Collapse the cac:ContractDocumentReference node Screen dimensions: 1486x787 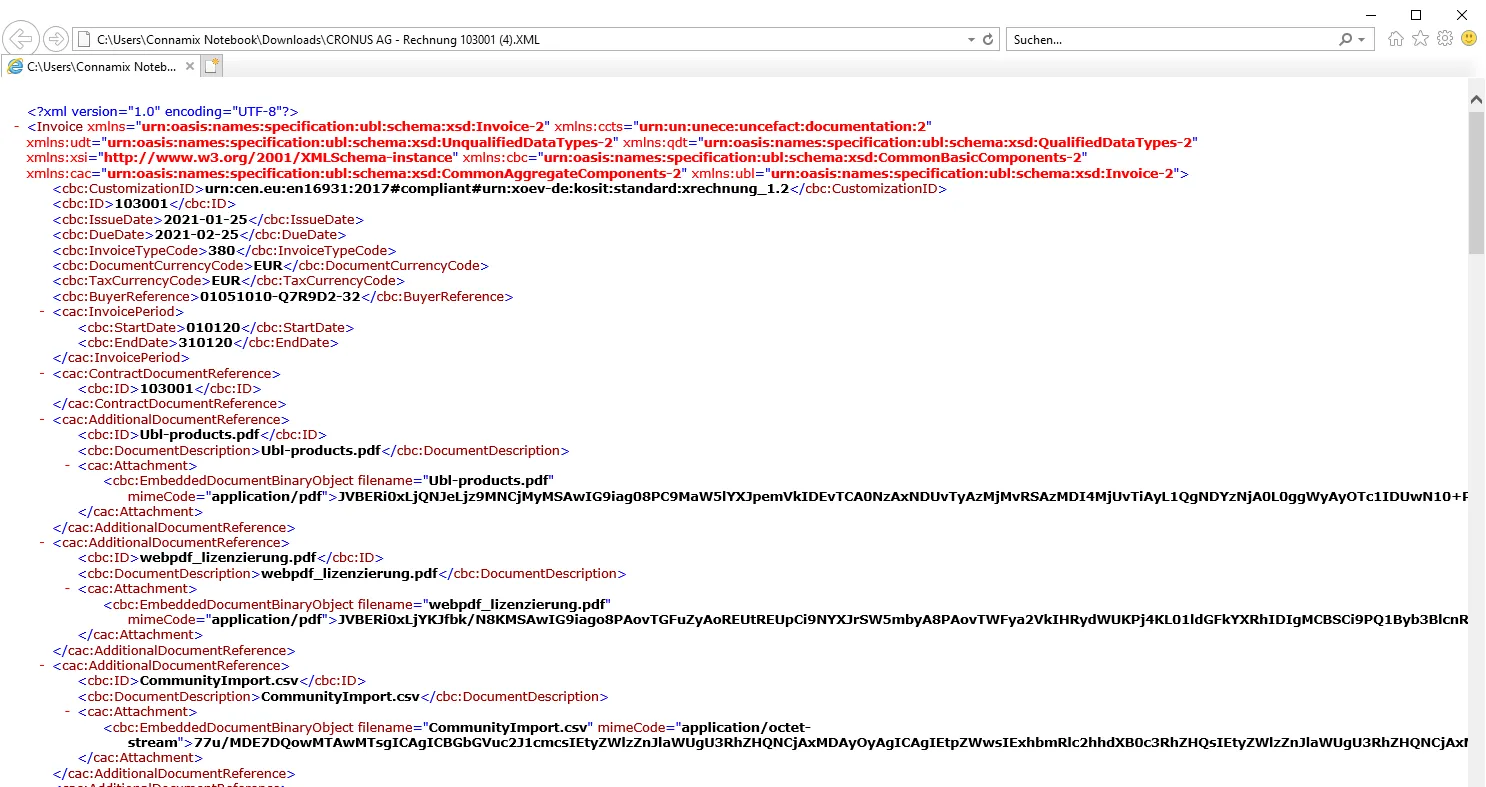(x=42, y=374)
